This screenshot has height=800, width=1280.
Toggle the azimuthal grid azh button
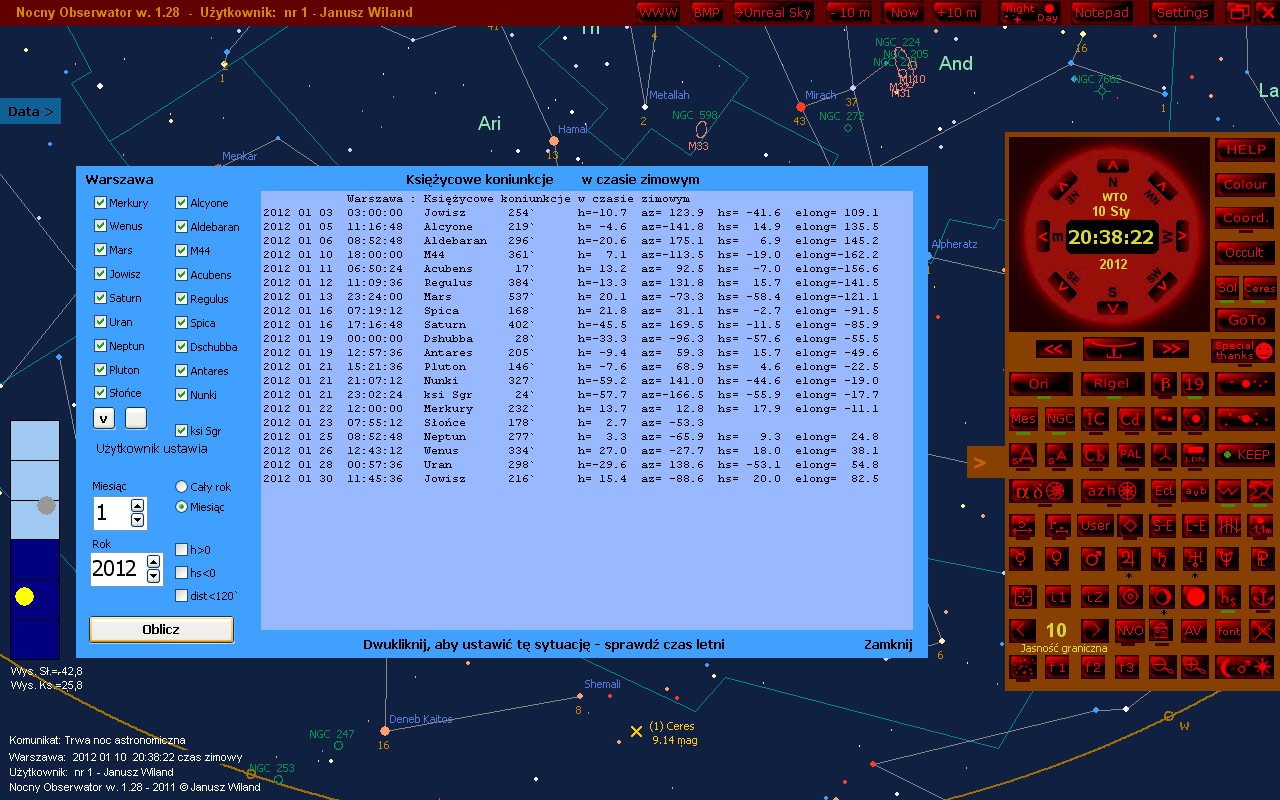tap(1113, 491)
